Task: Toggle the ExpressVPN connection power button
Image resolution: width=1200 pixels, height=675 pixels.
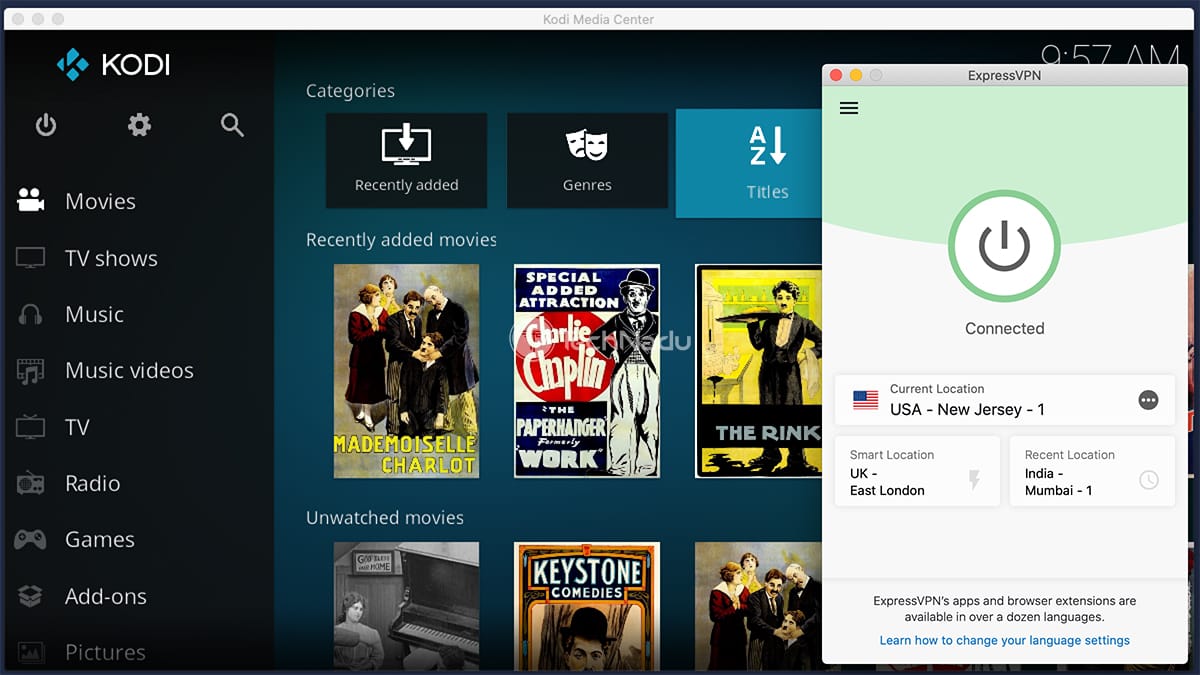Action: coord(1004,246)
